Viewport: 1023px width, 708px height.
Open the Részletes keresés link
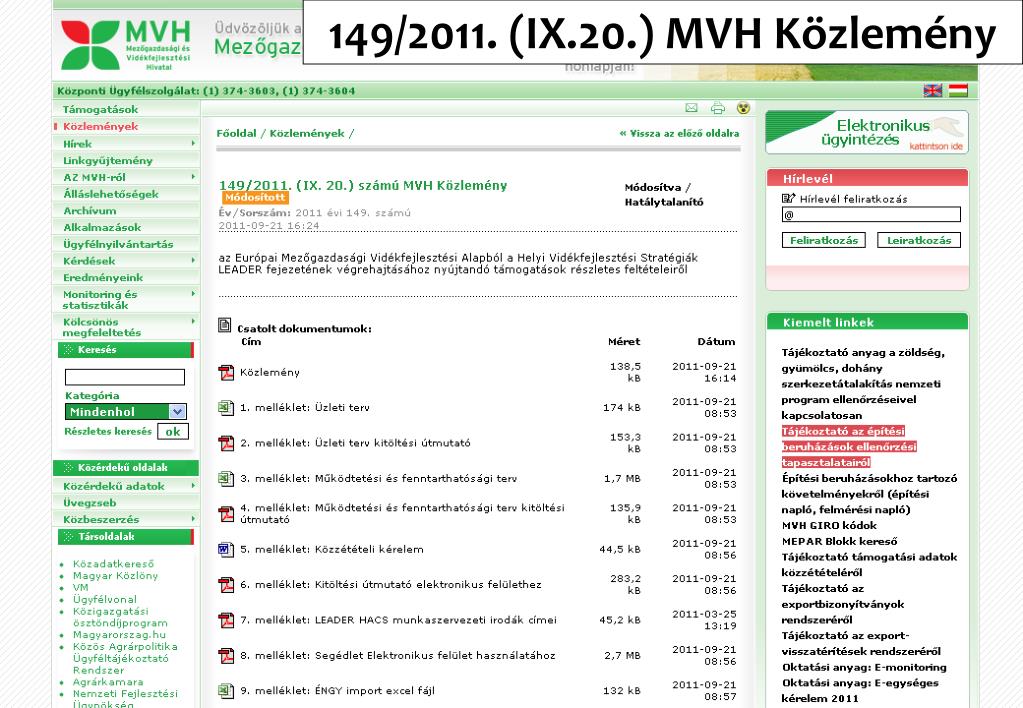[108, 431]
